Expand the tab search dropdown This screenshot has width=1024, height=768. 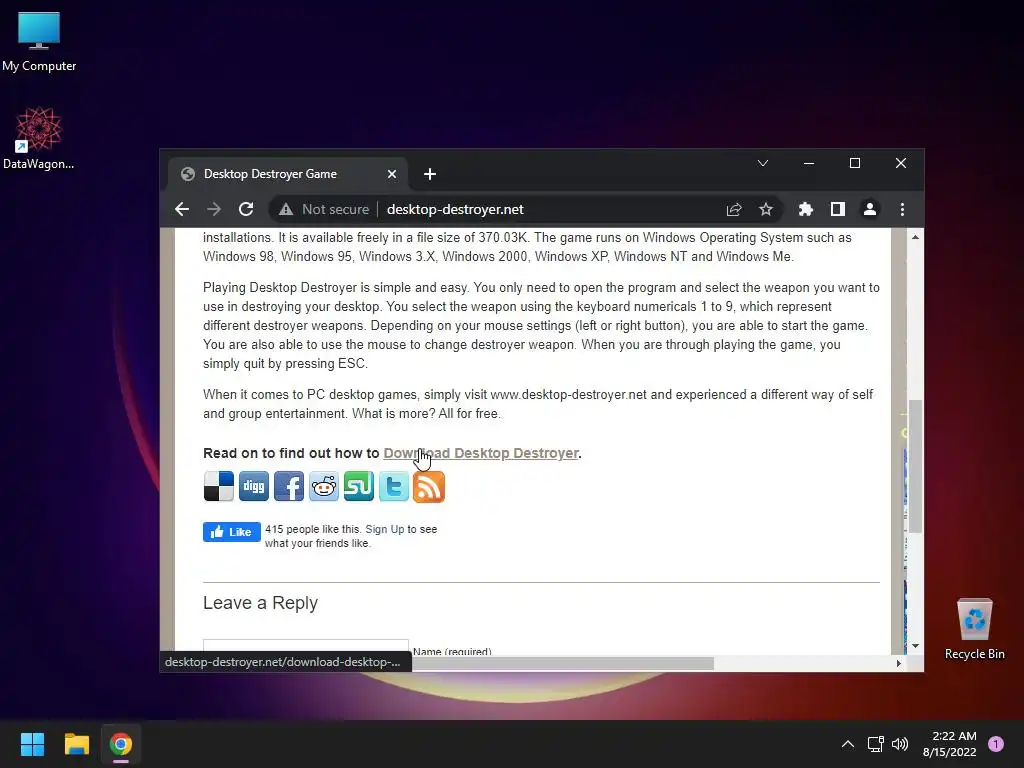pyautogui.click(x=763, y=163)
